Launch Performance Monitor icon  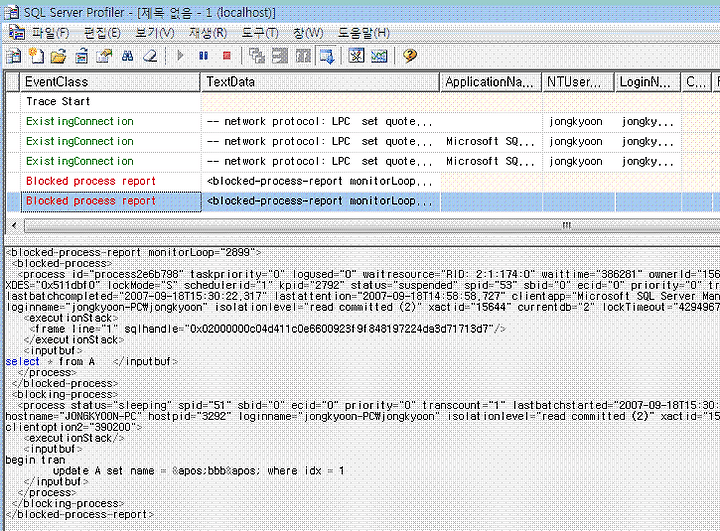click(x=379, y=56)
